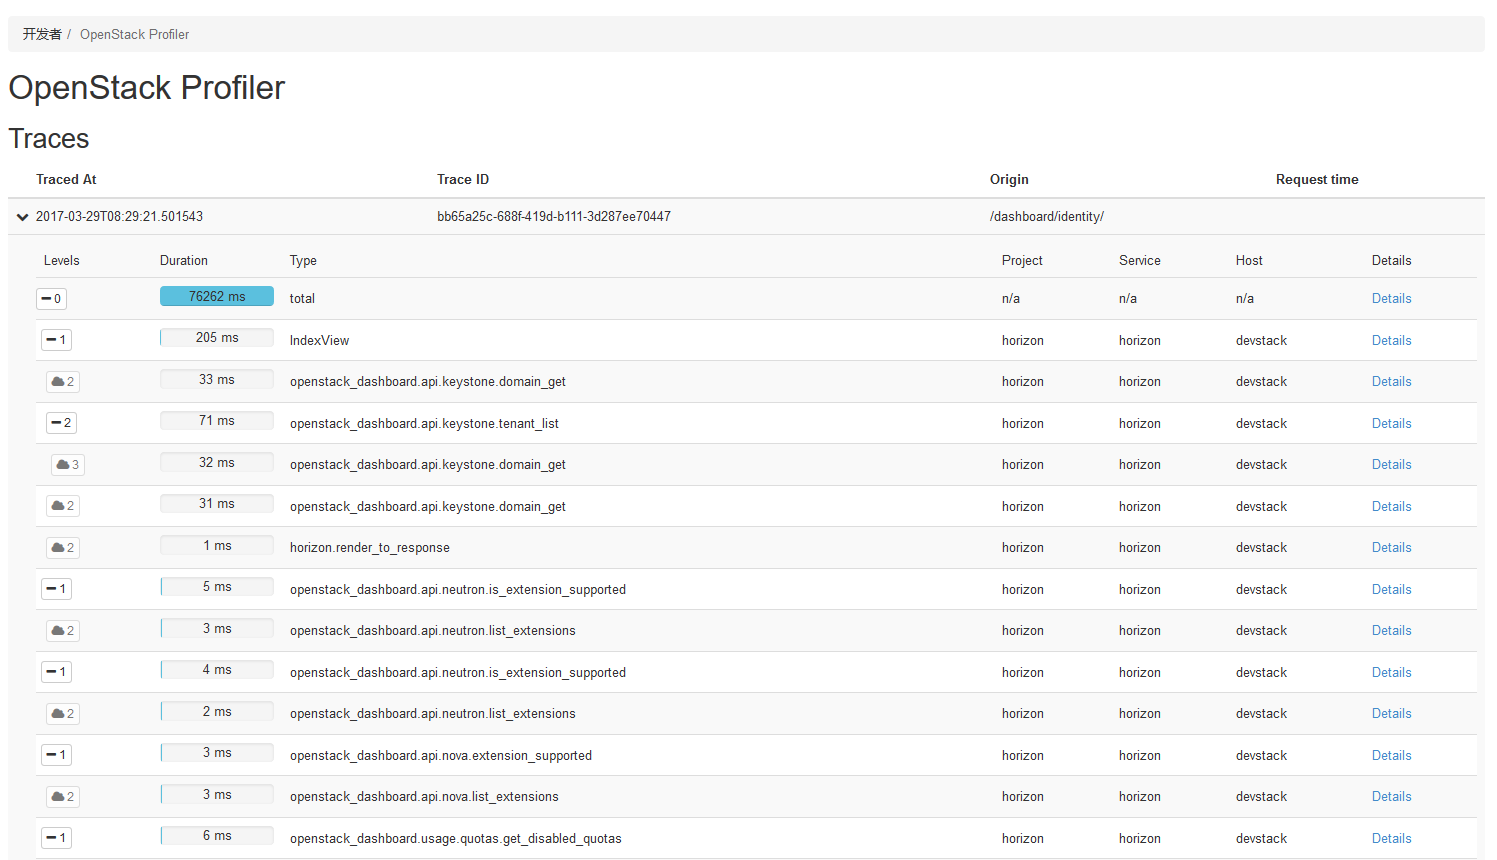Viewport: 1497px width, 860px height.
Task: Collapse the nova.extension_supported level 1 row
Action: point(56,755)
